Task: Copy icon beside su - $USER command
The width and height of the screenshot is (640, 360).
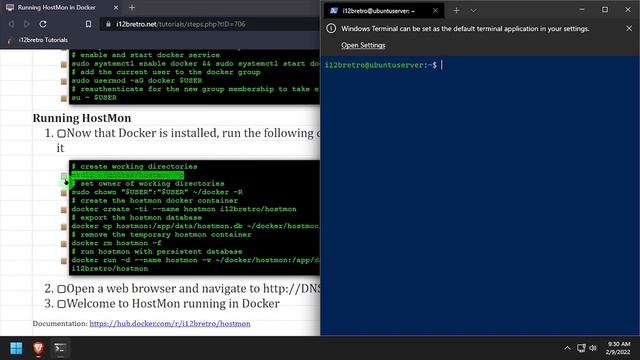Action: (x=64, y=98)
